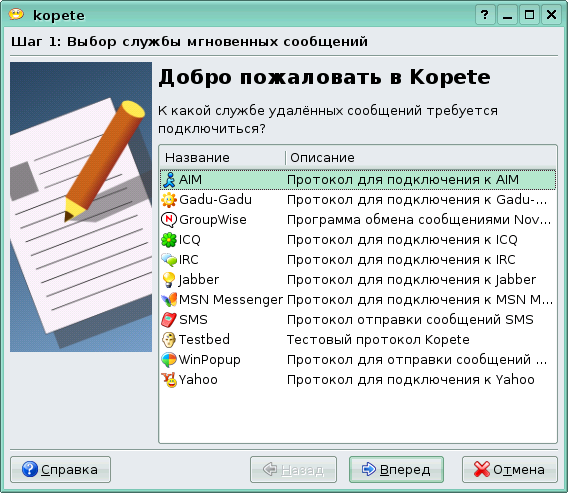Click description 'Протокол для подключения к AIM'

pyautogui.click(x=403, y=180)
